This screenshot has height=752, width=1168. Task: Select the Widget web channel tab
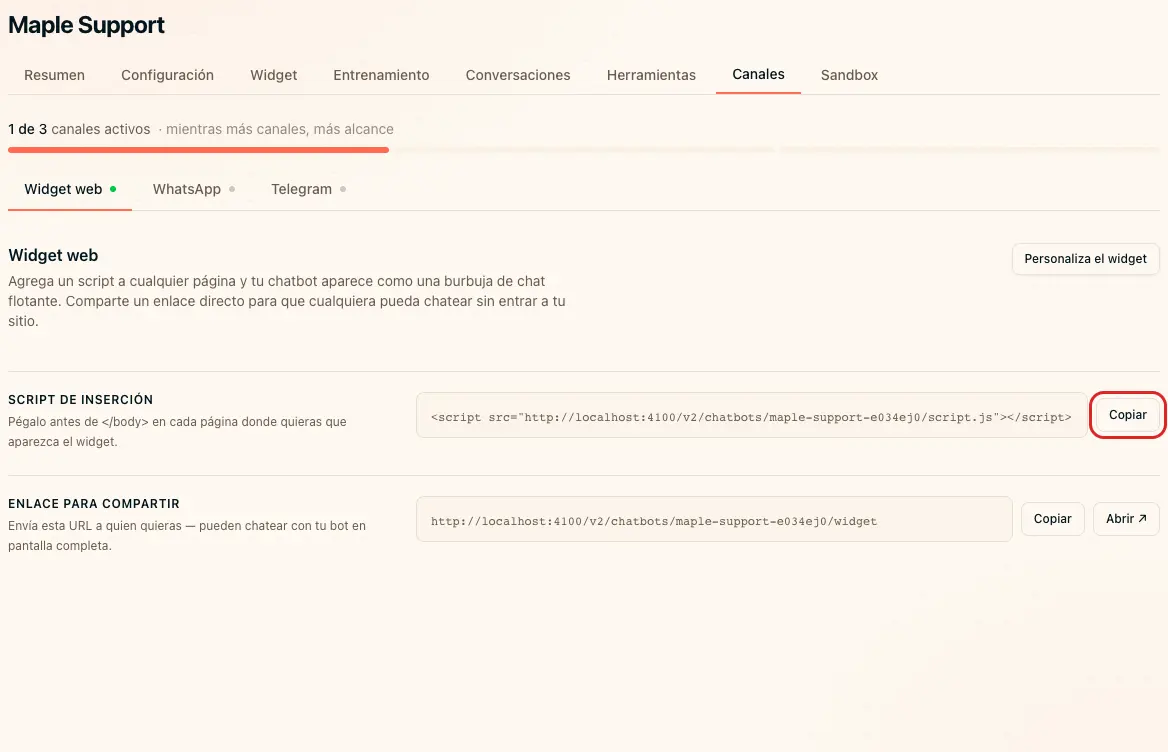pos(70,189)
